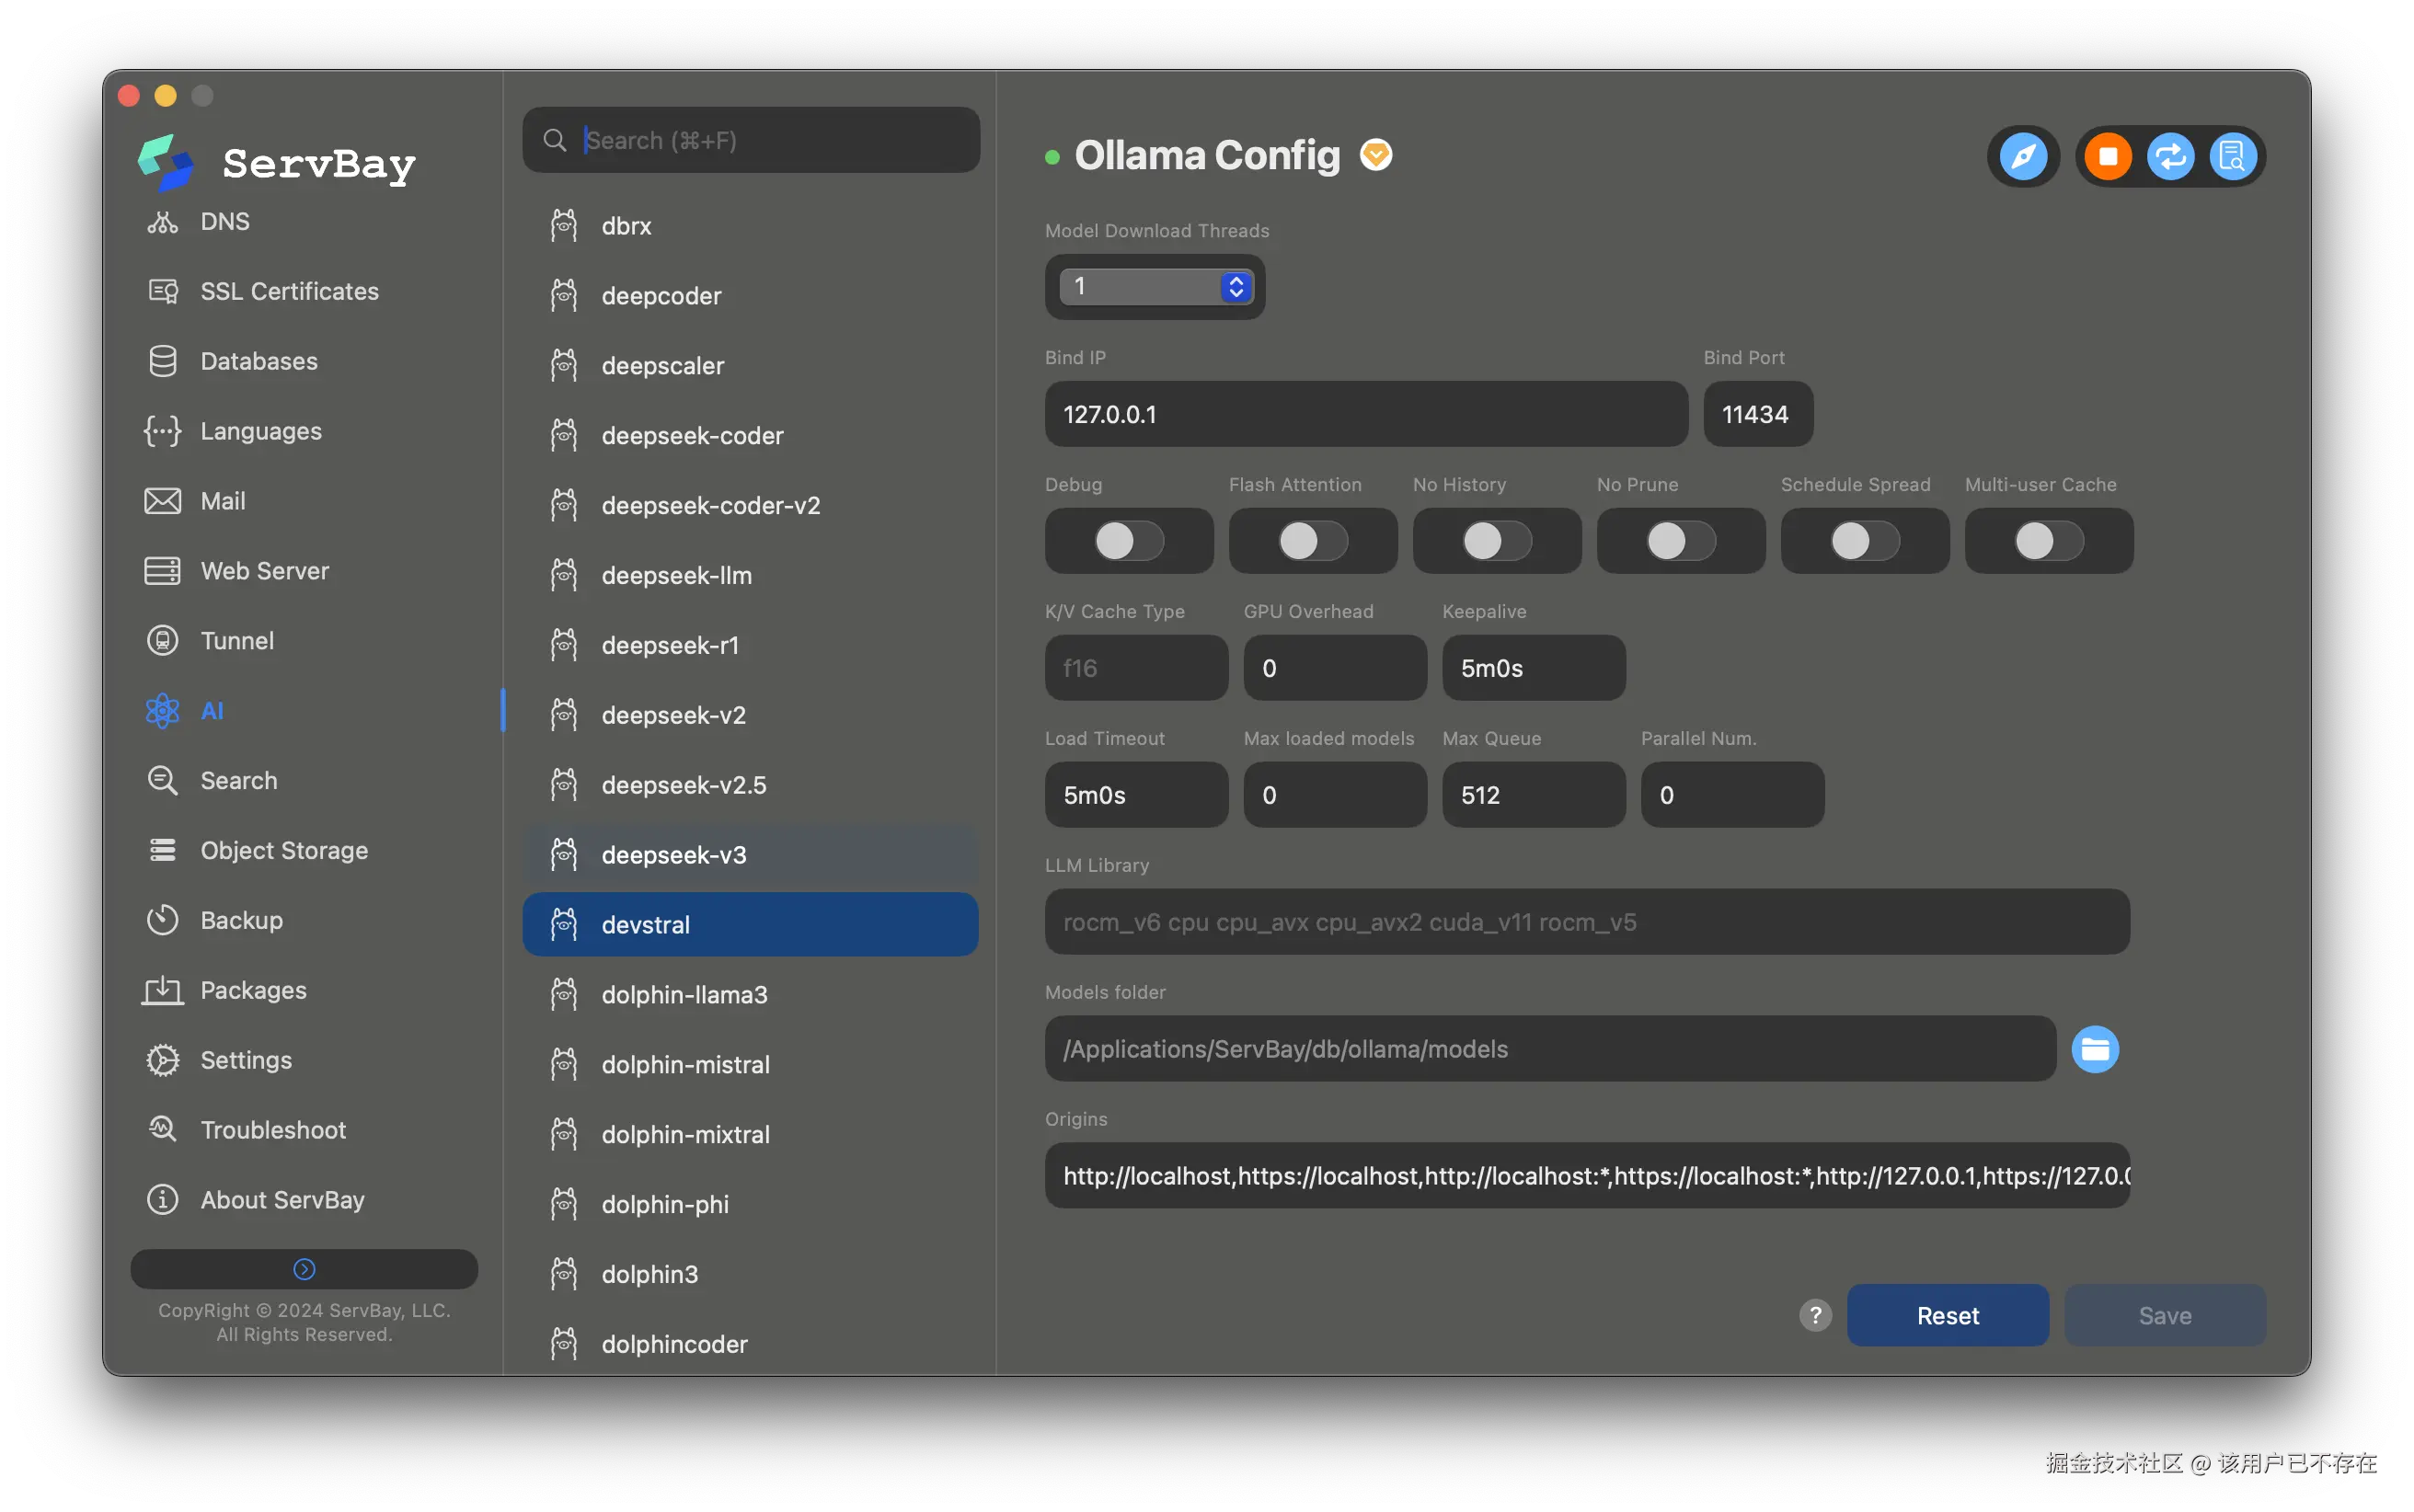Click the SSL Certificates sidebar icon
This screenshot has width=2414, height=1512.
tap(163, 291)
